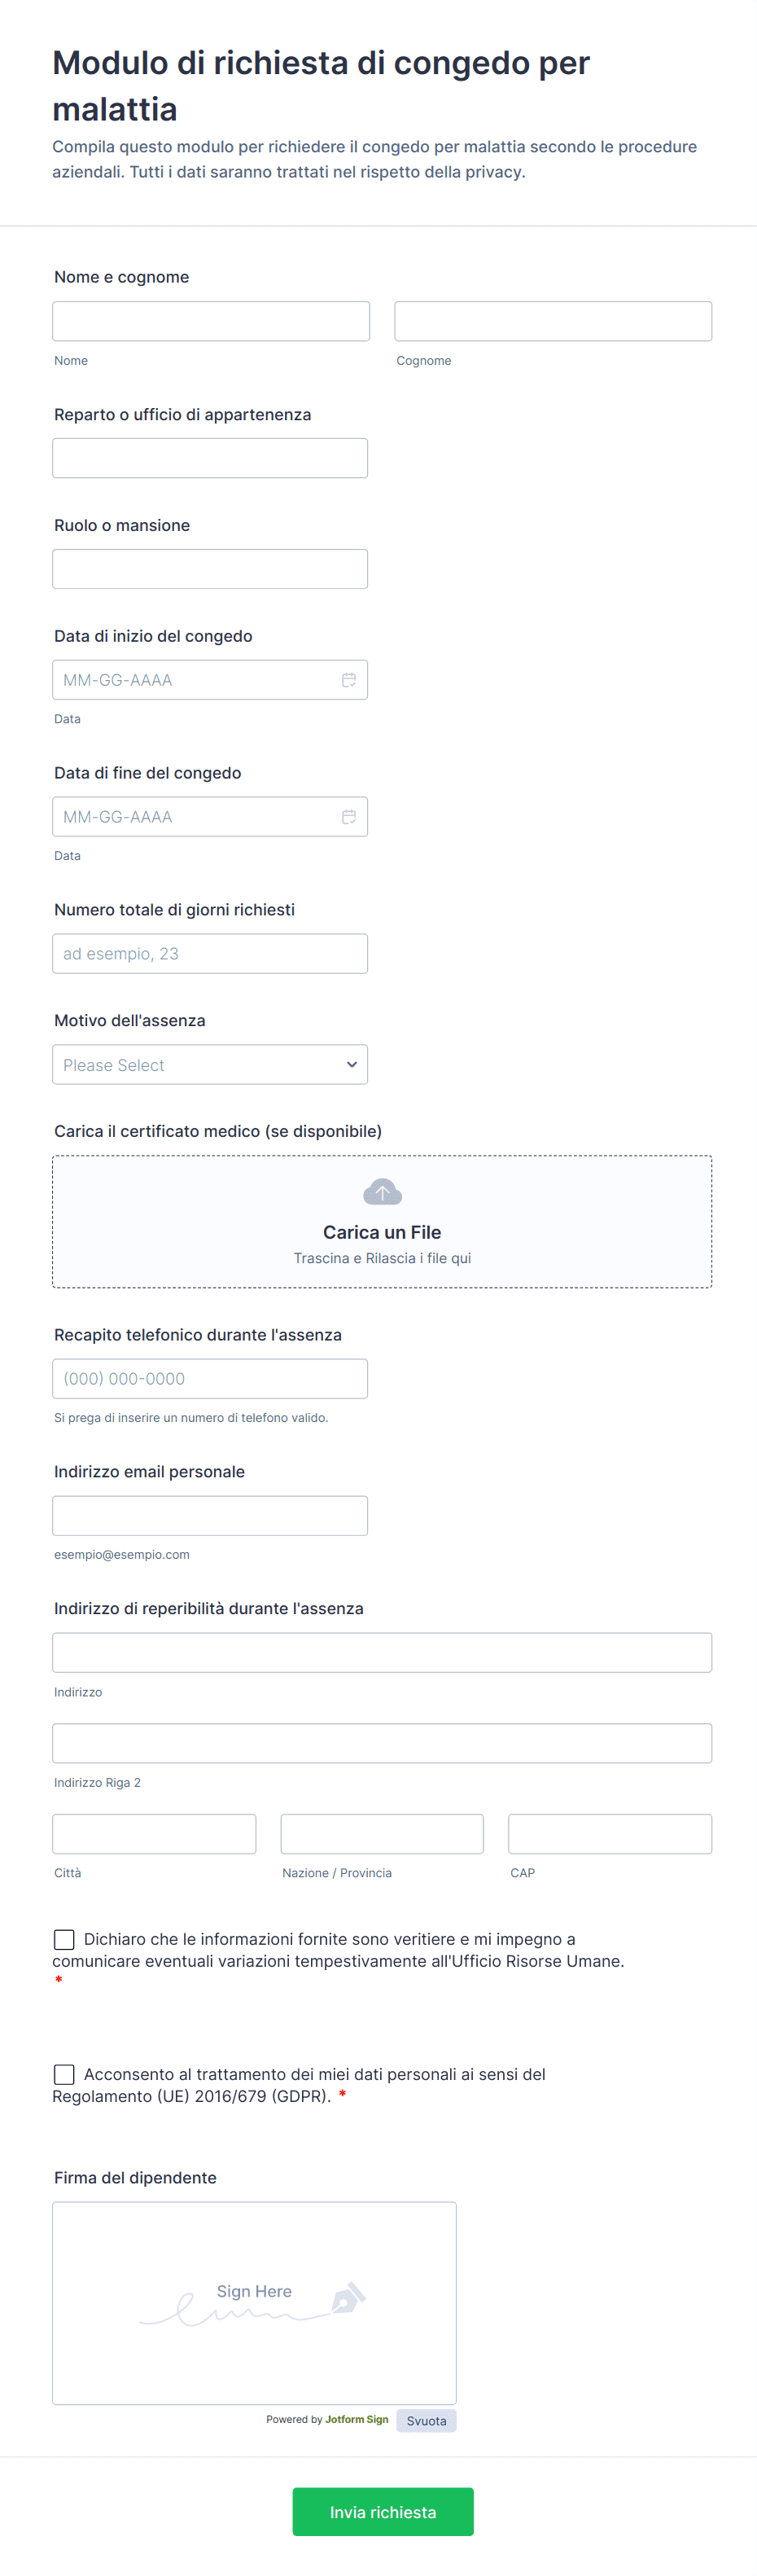The height and width of the screenshot is (2576, 757).
Task: Click the Invia richiesta button
Action: point(382,2511)
